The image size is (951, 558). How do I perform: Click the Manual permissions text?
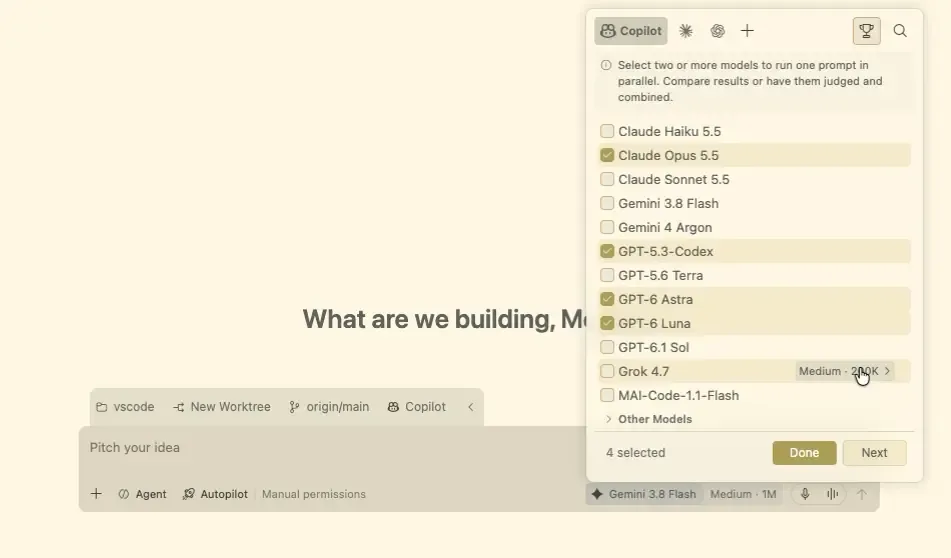click(314, 494)
